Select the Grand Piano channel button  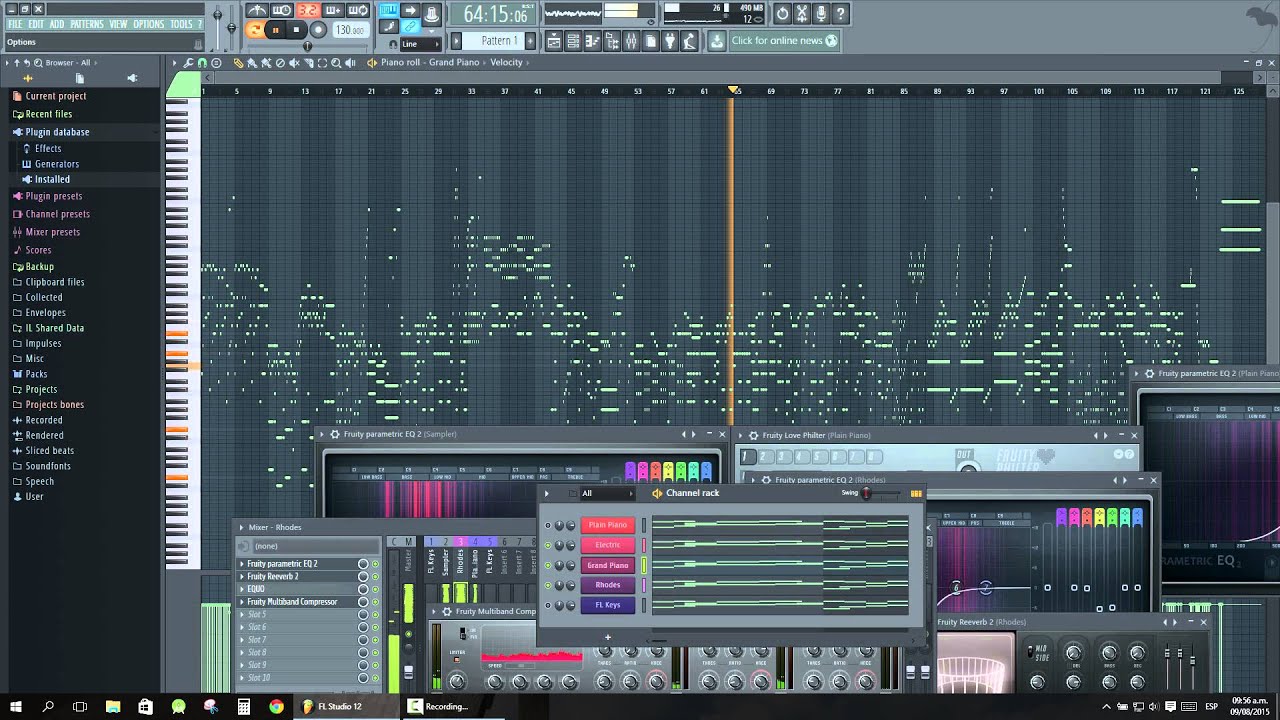(607, 565)
